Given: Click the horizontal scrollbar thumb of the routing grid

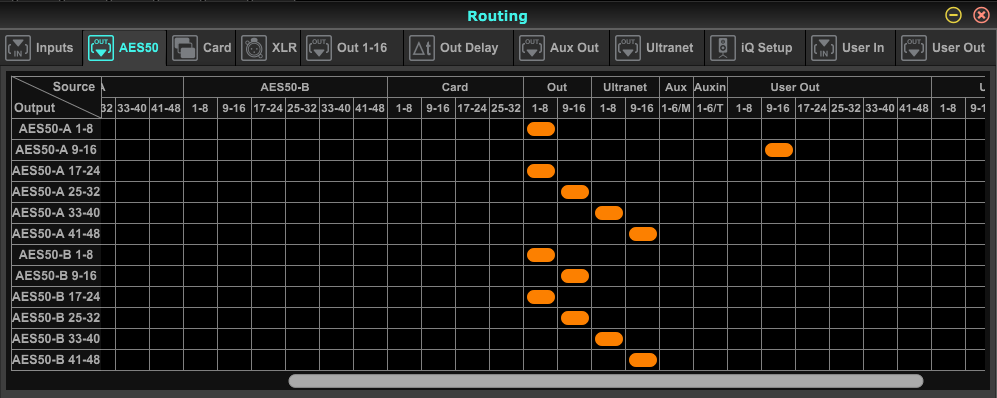Looking at the screenshot, I should tap(605, 381).
